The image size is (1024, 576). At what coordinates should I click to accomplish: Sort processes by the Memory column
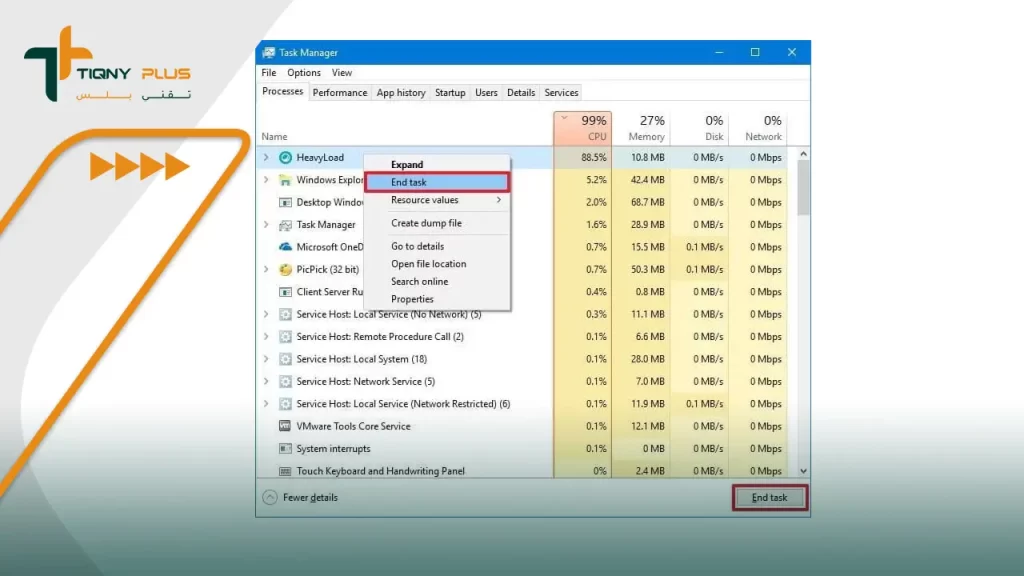[x=641, y=128]
